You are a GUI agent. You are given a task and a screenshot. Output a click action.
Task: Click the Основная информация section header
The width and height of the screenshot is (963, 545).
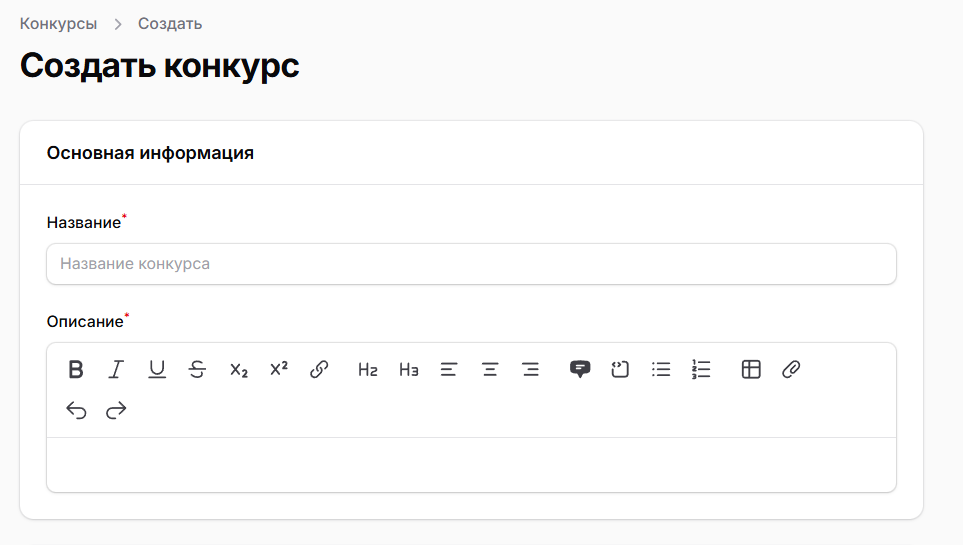click(150, 153)
